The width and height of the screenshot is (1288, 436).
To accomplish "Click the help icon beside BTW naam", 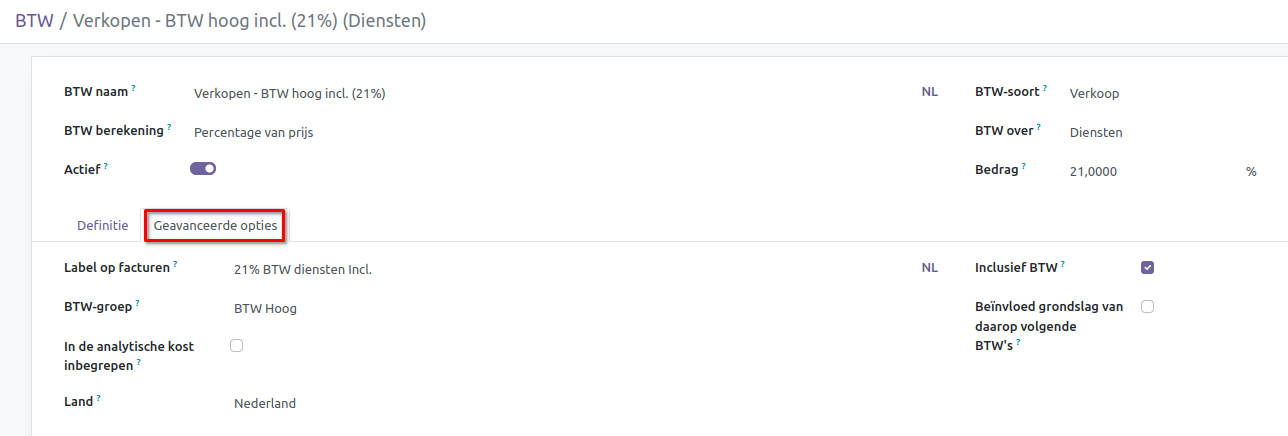I will pyautogui.click(x=133, y=89).
